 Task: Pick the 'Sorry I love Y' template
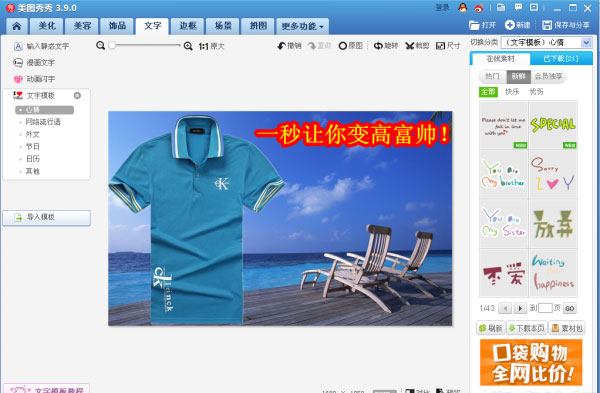point(553,174)
